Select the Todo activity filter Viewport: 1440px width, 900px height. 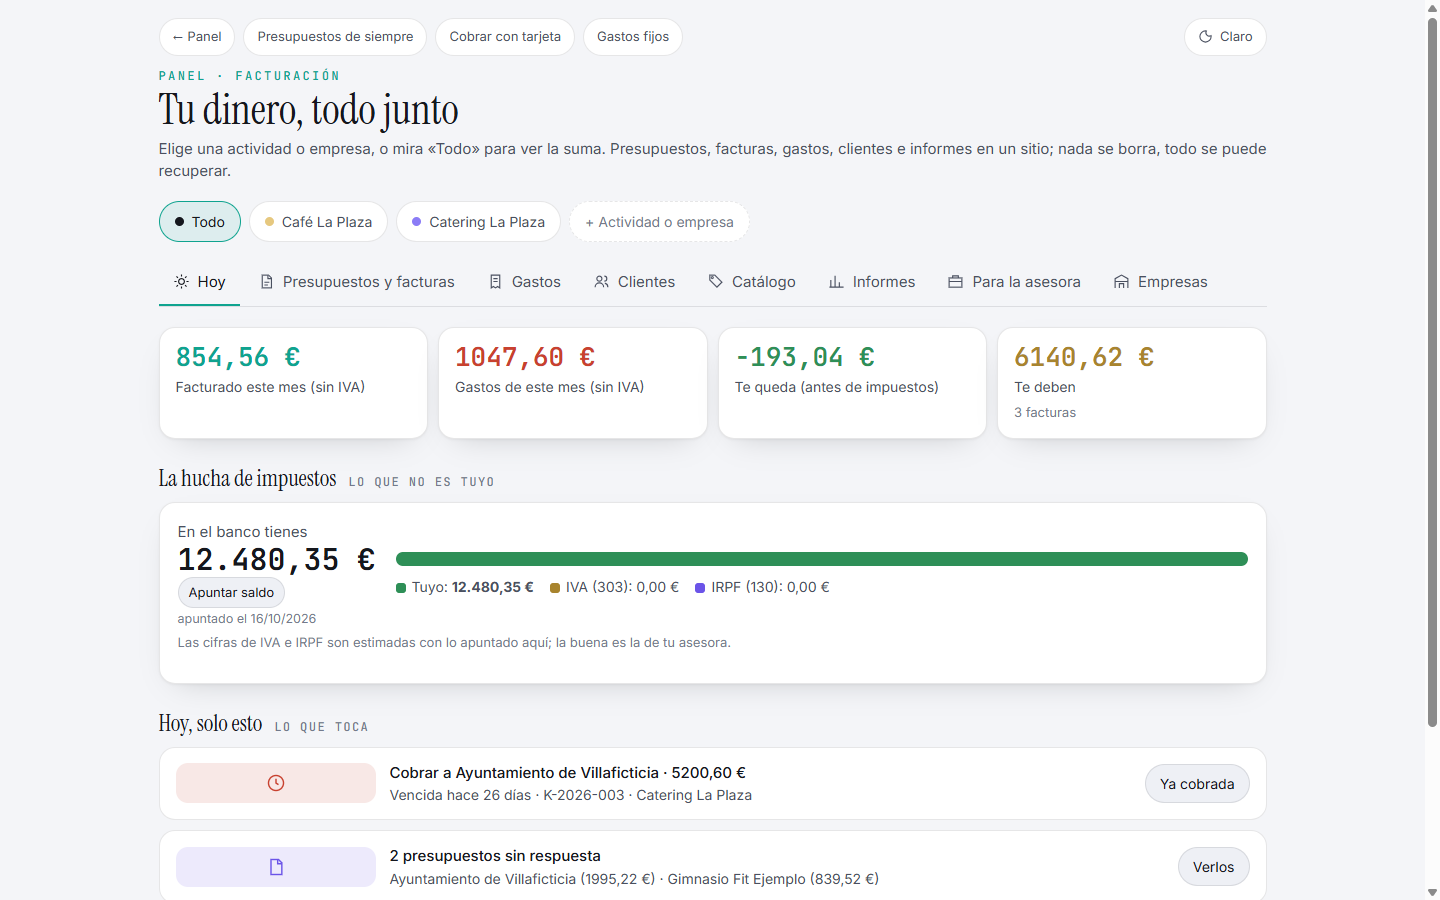tap(200, 222)
